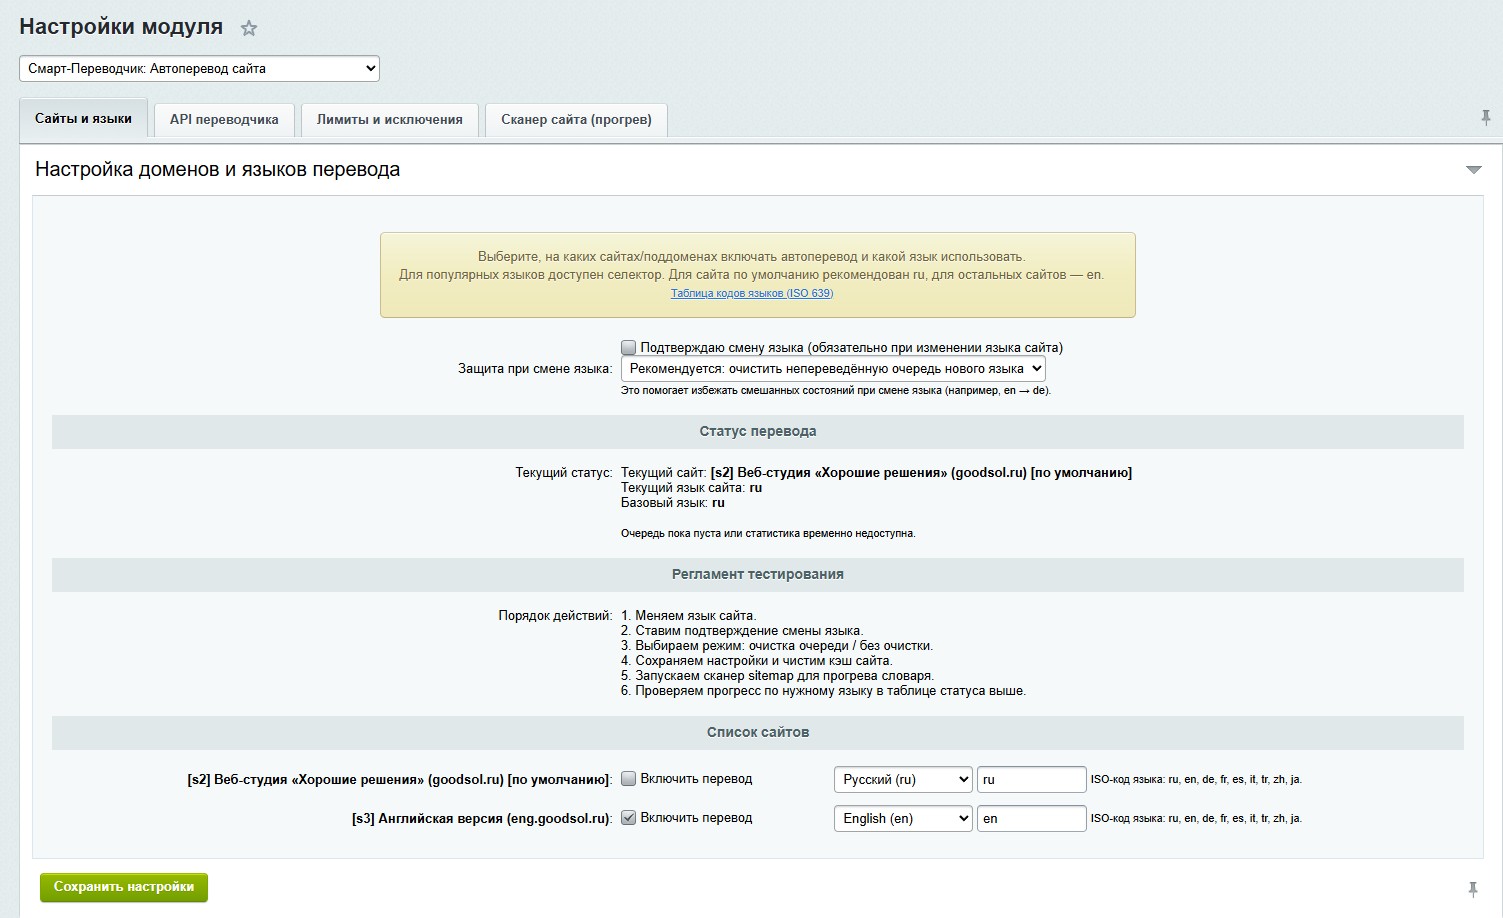Click the ru ISO code input field

pos(1031,779)
